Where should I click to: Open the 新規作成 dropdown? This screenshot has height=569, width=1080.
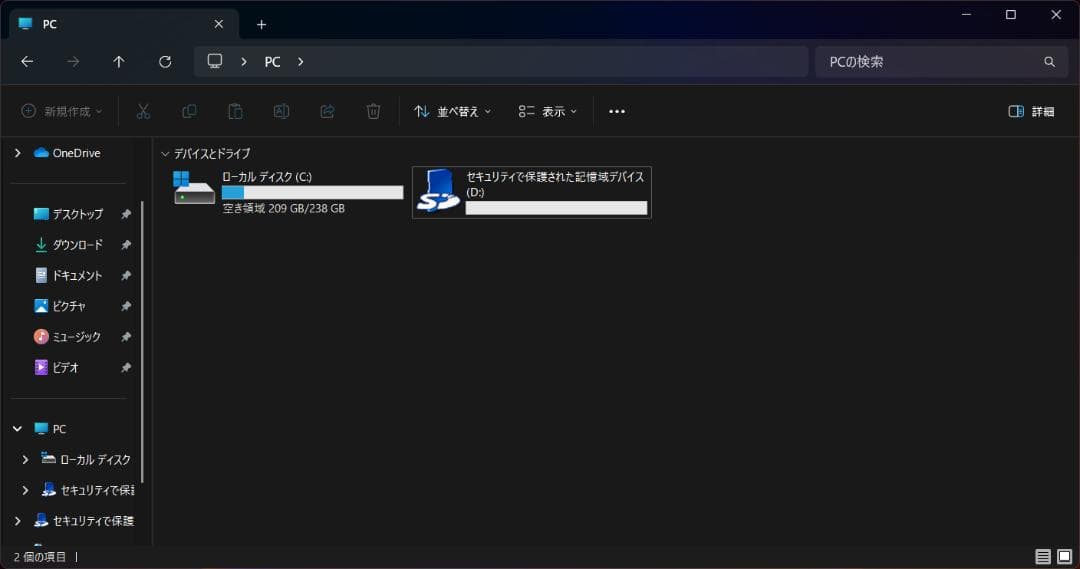(x=62, y=112)
